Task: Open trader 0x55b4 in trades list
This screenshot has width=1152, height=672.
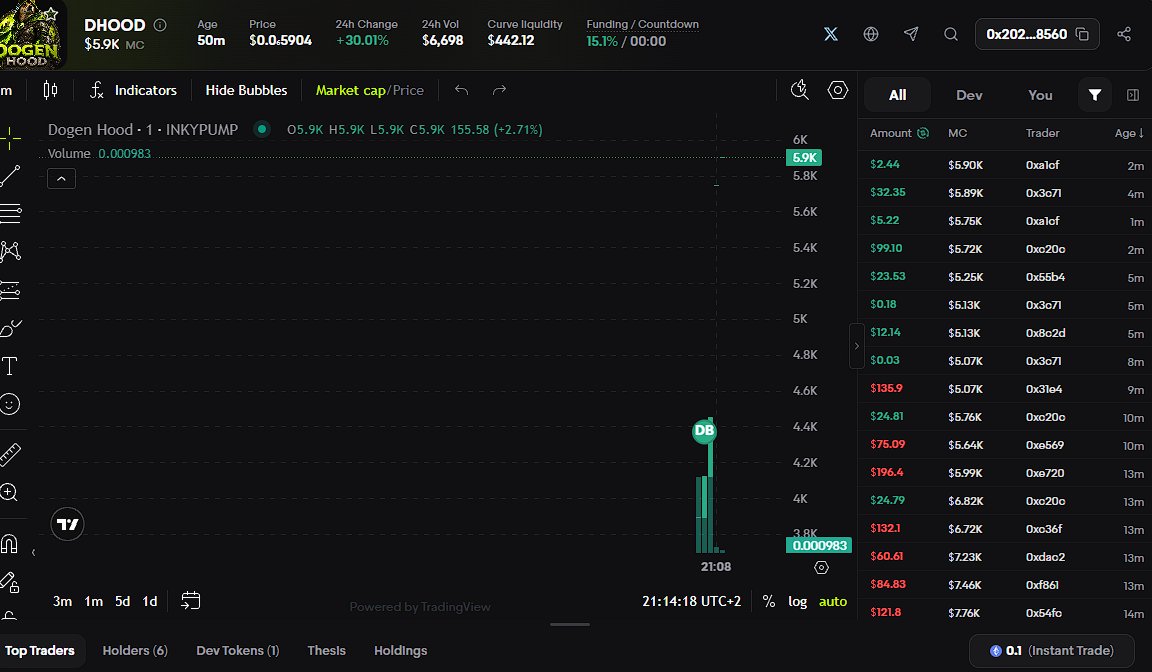Action: pyautogui.click(x=1045, y=277)
